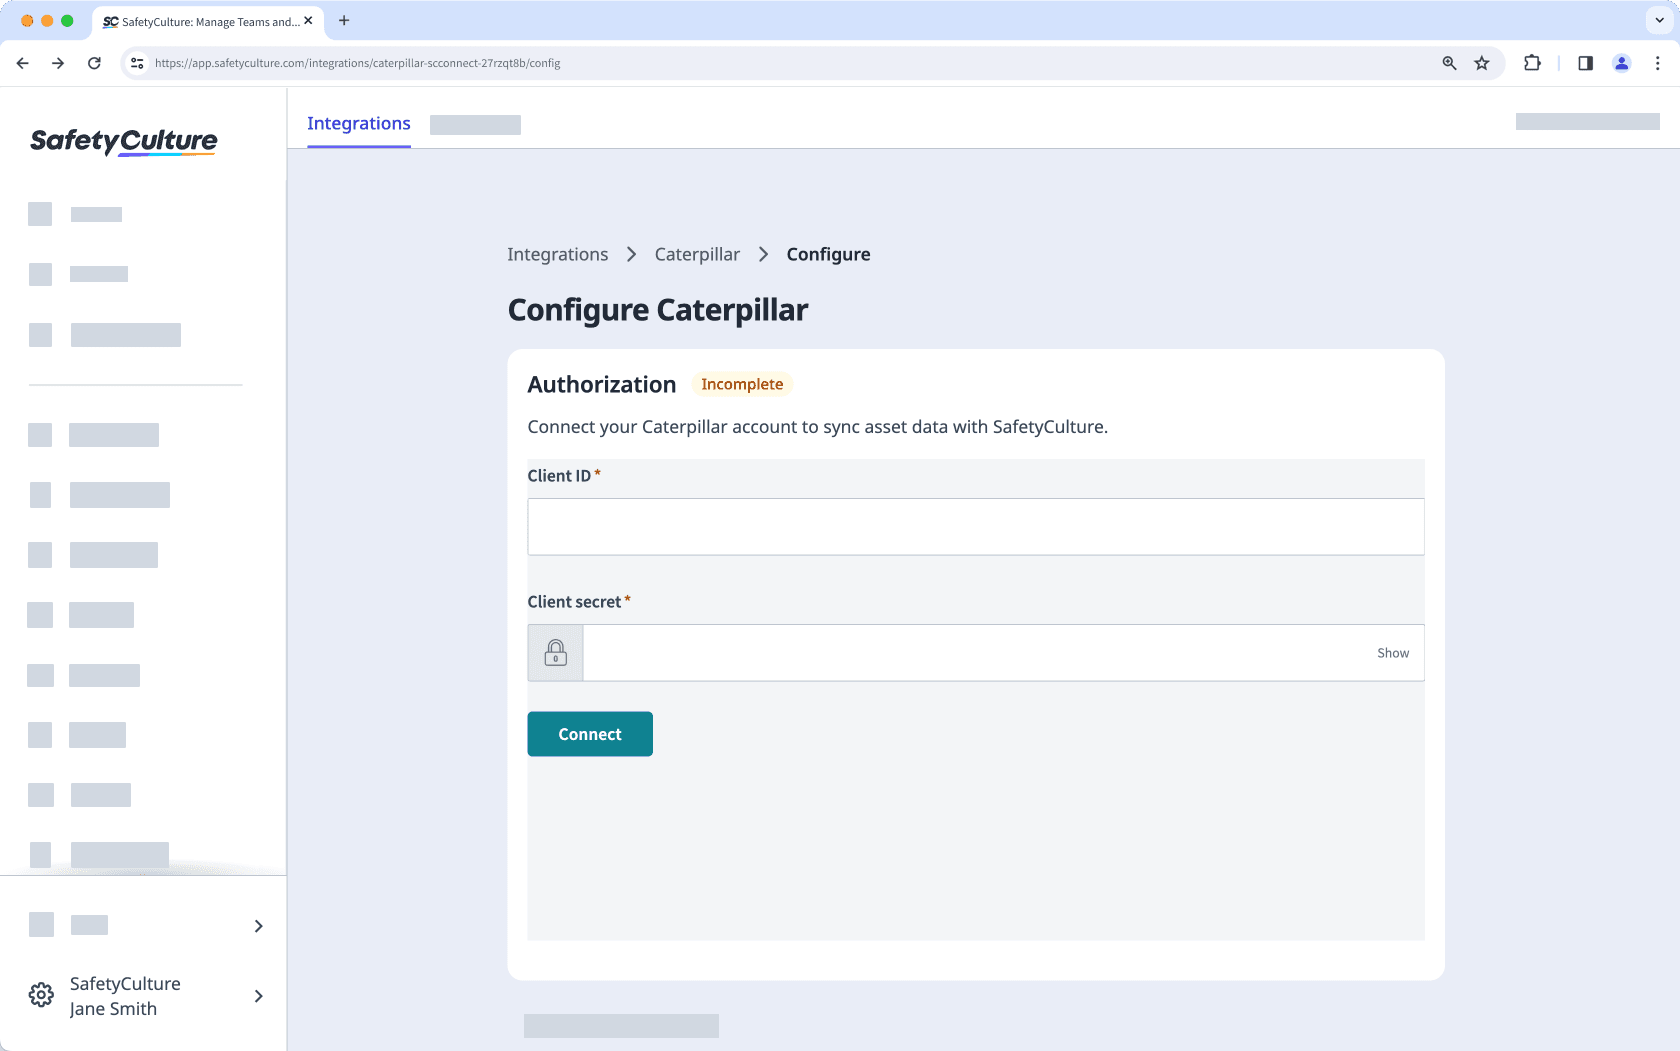Click the browser profile avatar
The width and height of the screenshot is (1680, 1051).
(x=1621, y=62)
